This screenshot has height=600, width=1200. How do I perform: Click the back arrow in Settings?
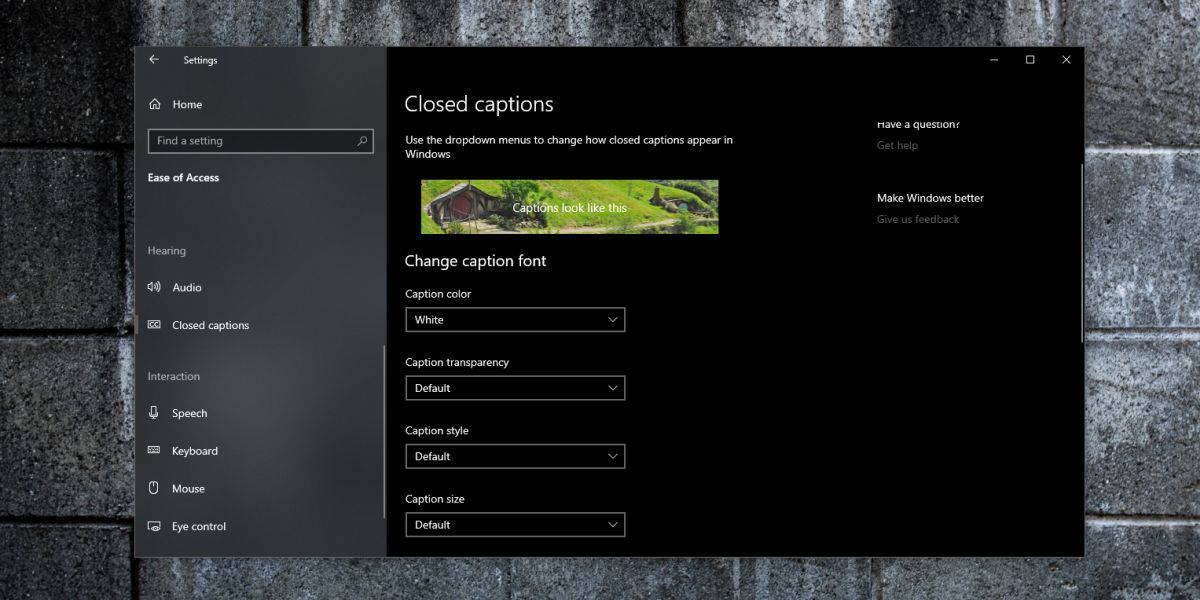tap(154, 60)
